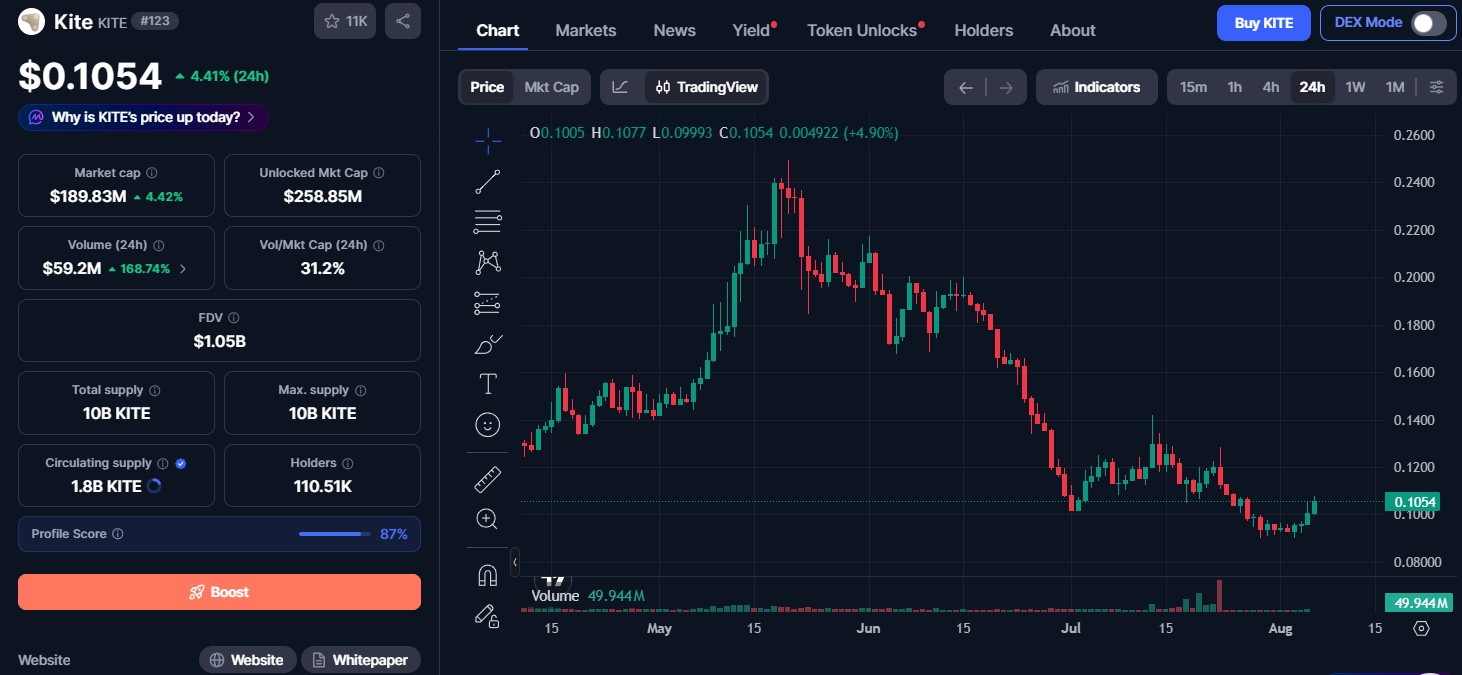Select the crosshair cursor tool
Viewport: 1462px width, 675px height.
coord(488,141)
